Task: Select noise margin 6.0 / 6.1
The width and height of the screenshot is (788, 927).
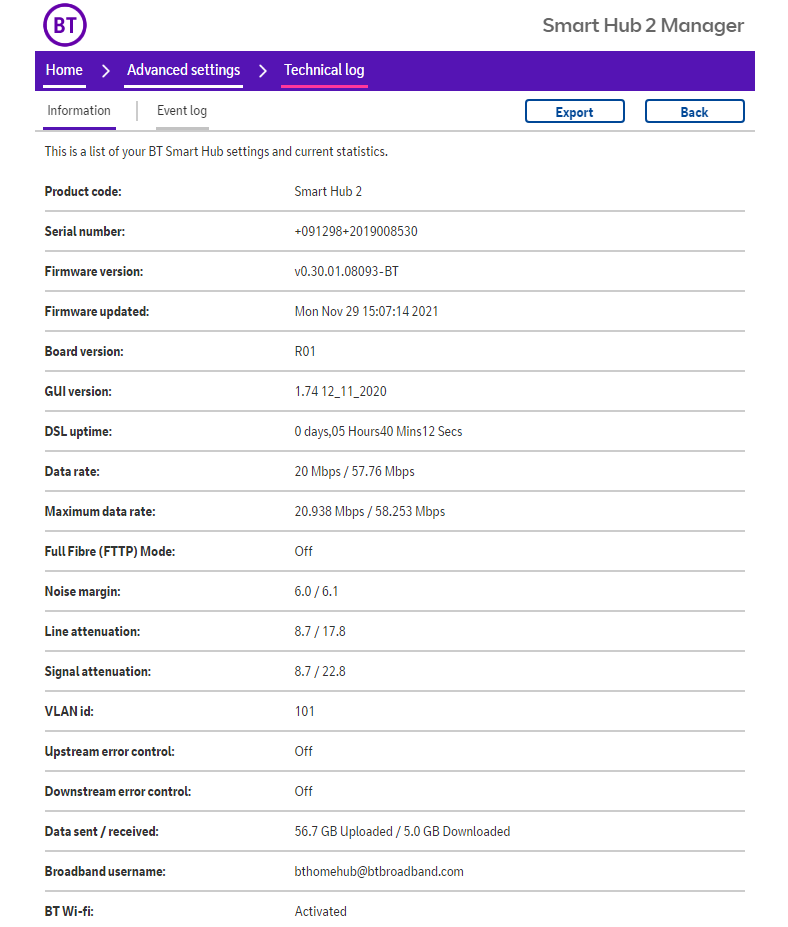Action: [316, 591]
